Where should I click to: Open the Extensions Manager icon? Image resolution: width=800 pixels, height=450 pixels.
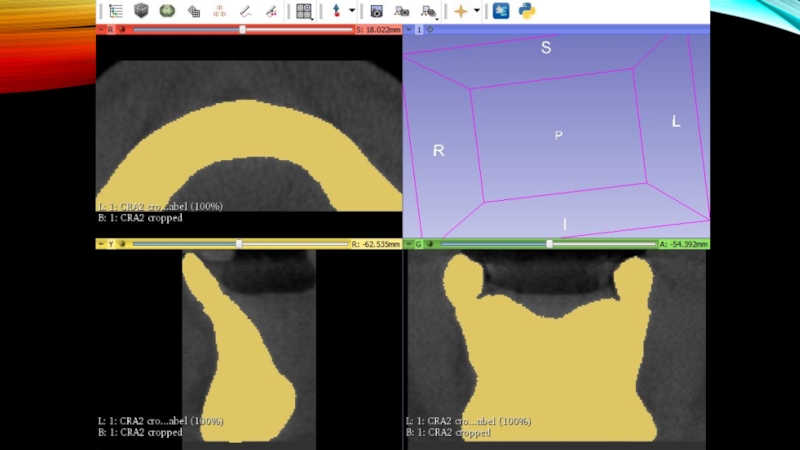click(x=501, y=11)
